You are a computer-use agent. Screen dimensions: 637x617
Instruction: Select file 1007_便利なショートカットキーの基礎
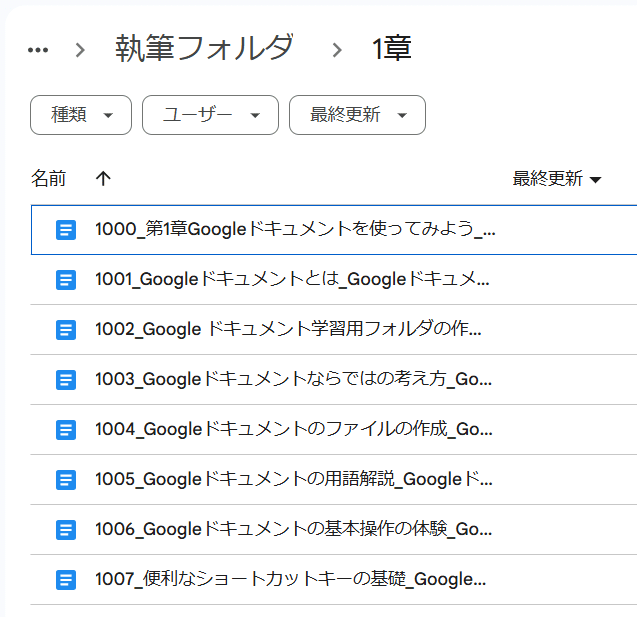point(334,579)
